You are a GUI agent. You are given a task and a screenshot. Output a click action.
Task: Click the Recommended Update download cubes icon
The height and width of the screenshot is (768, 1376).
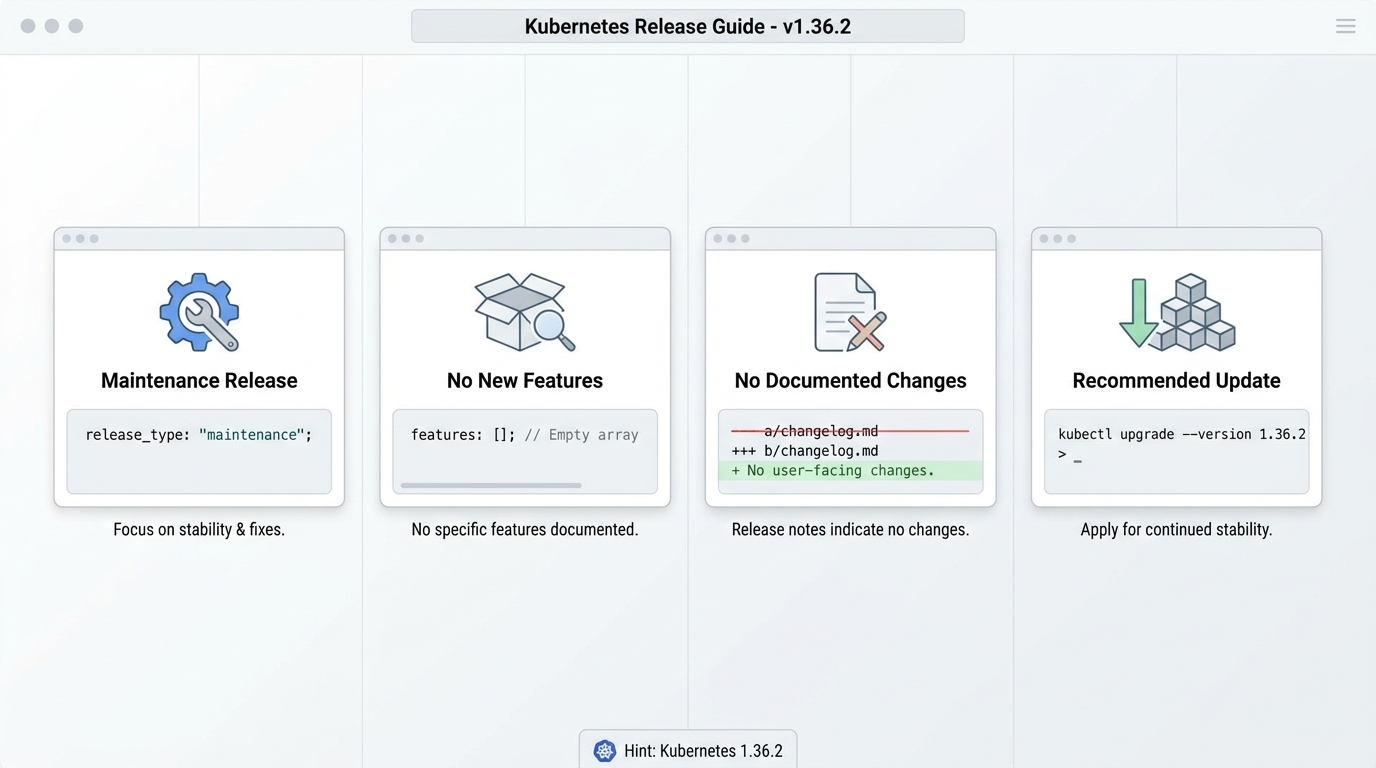pos(1176,312)
